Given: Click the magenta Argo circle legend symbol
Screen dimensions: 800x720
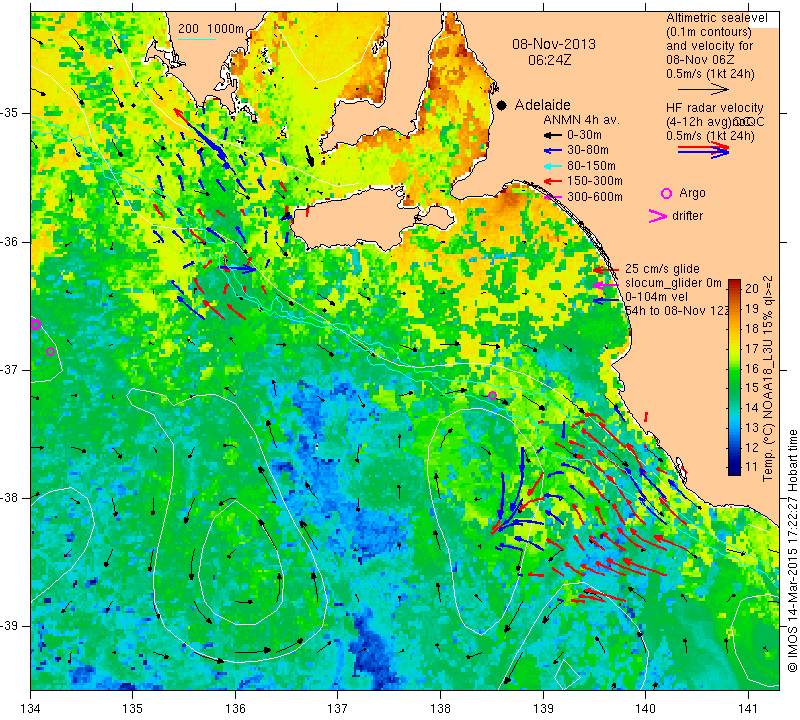Looking at the screenshot, I should pyautogui.click(x=666, y=193).
